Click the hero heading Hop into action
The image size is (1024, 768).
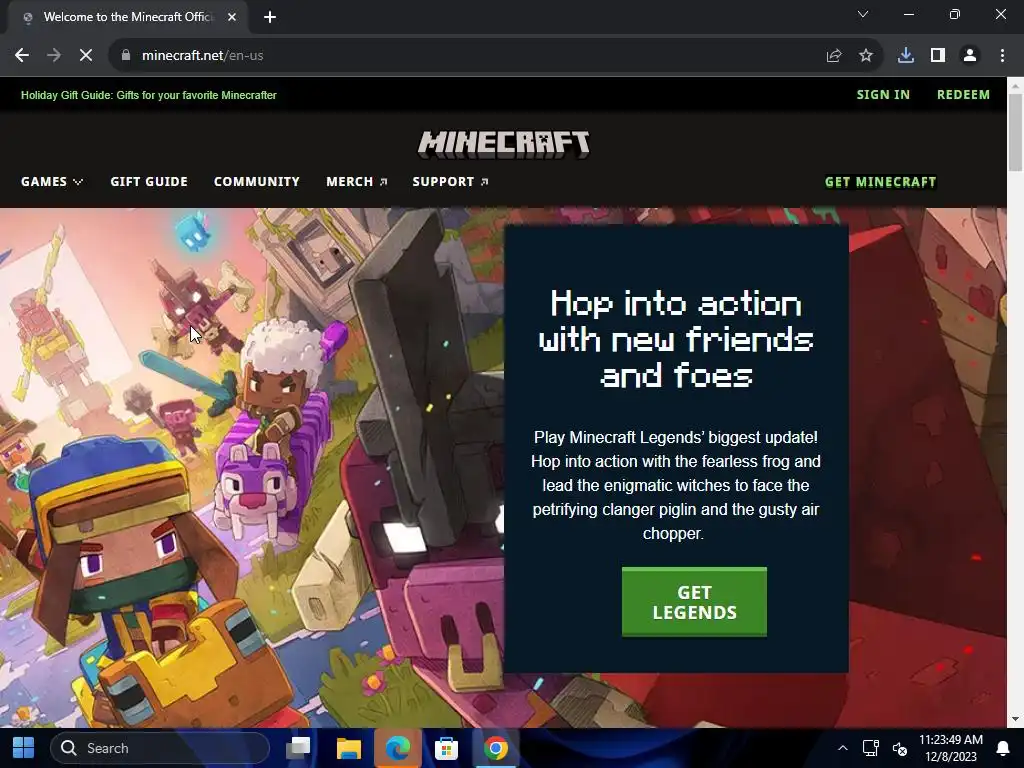676,340
